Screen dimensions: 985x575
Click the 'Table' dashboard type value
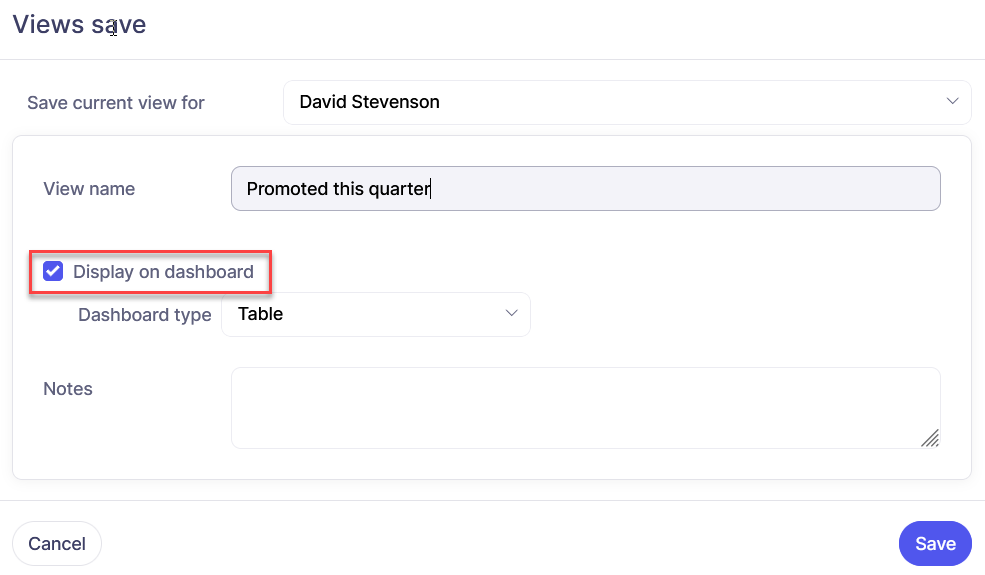tap(260, 314)
